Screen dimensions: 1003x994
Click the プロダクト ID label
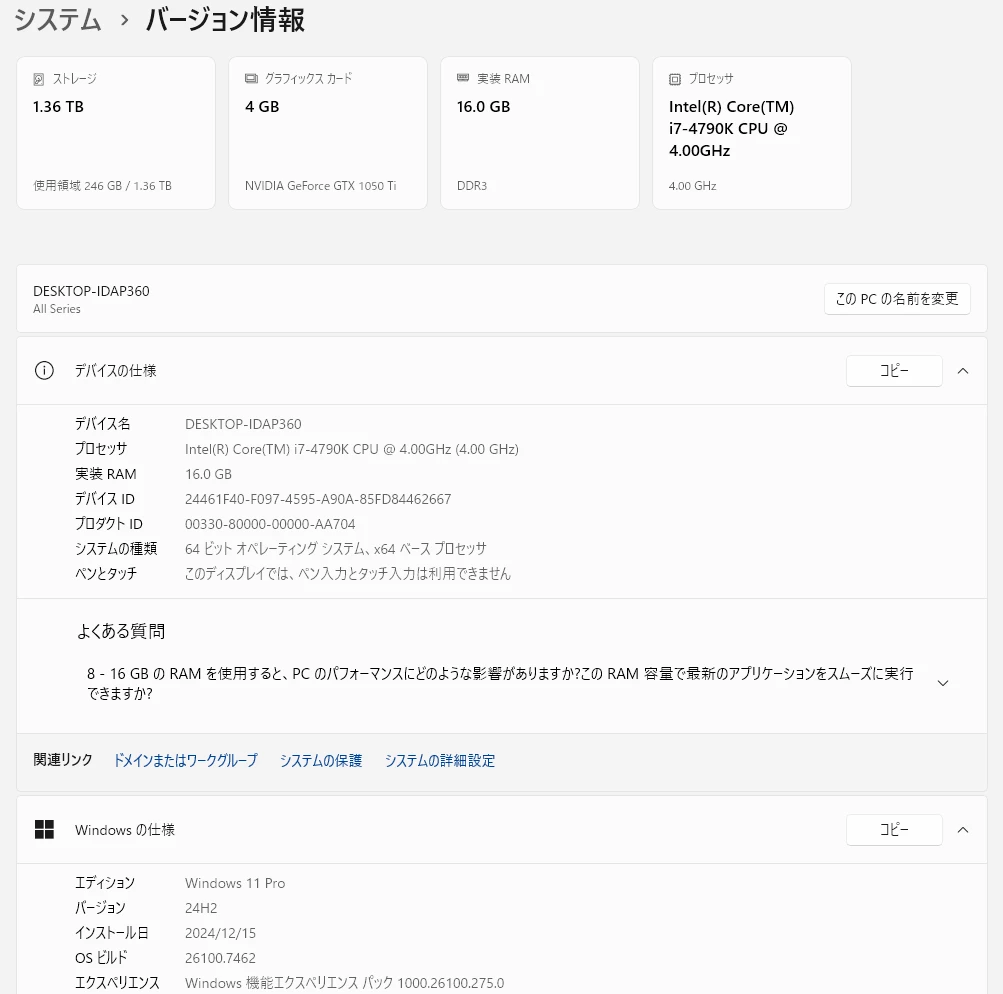tap(109, 524)
